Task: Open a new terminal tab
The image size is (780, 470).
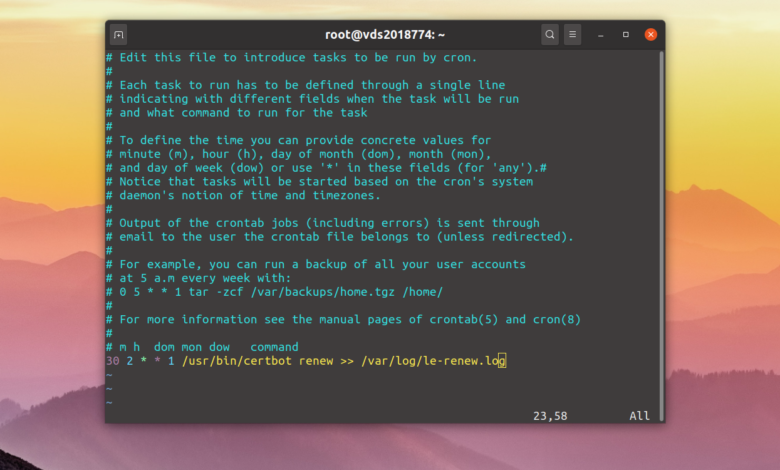Action: tap(119, 34)
